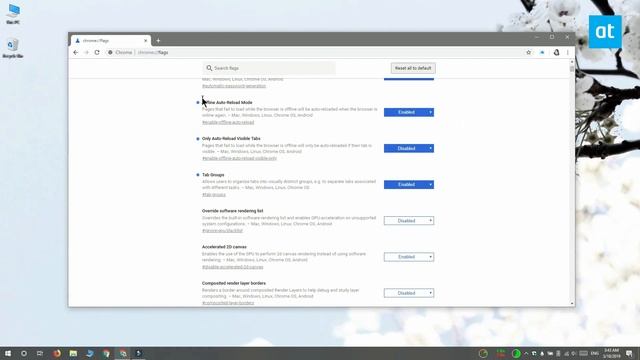Open the Chrome icon on the taskbar
The width and height of the screenshot is (640, 360).
point(106,353)
